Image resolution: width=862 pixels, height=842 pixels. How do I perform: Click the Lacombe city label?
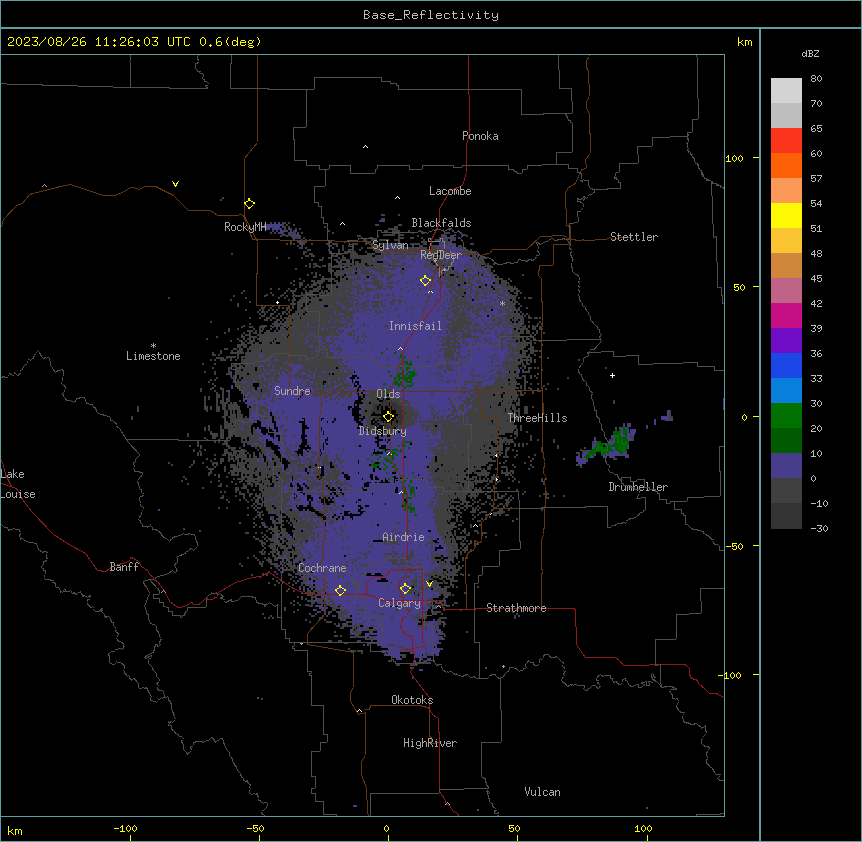click(x=450, y=191)
